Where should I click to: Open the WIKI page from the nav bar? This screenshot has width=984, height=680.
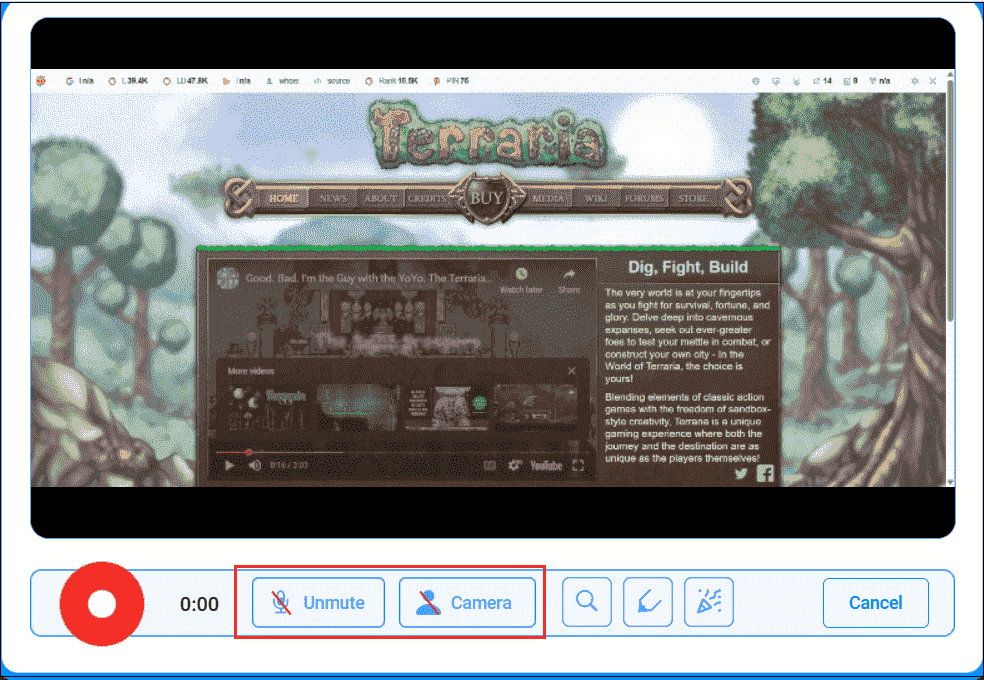tap(597, 199)
